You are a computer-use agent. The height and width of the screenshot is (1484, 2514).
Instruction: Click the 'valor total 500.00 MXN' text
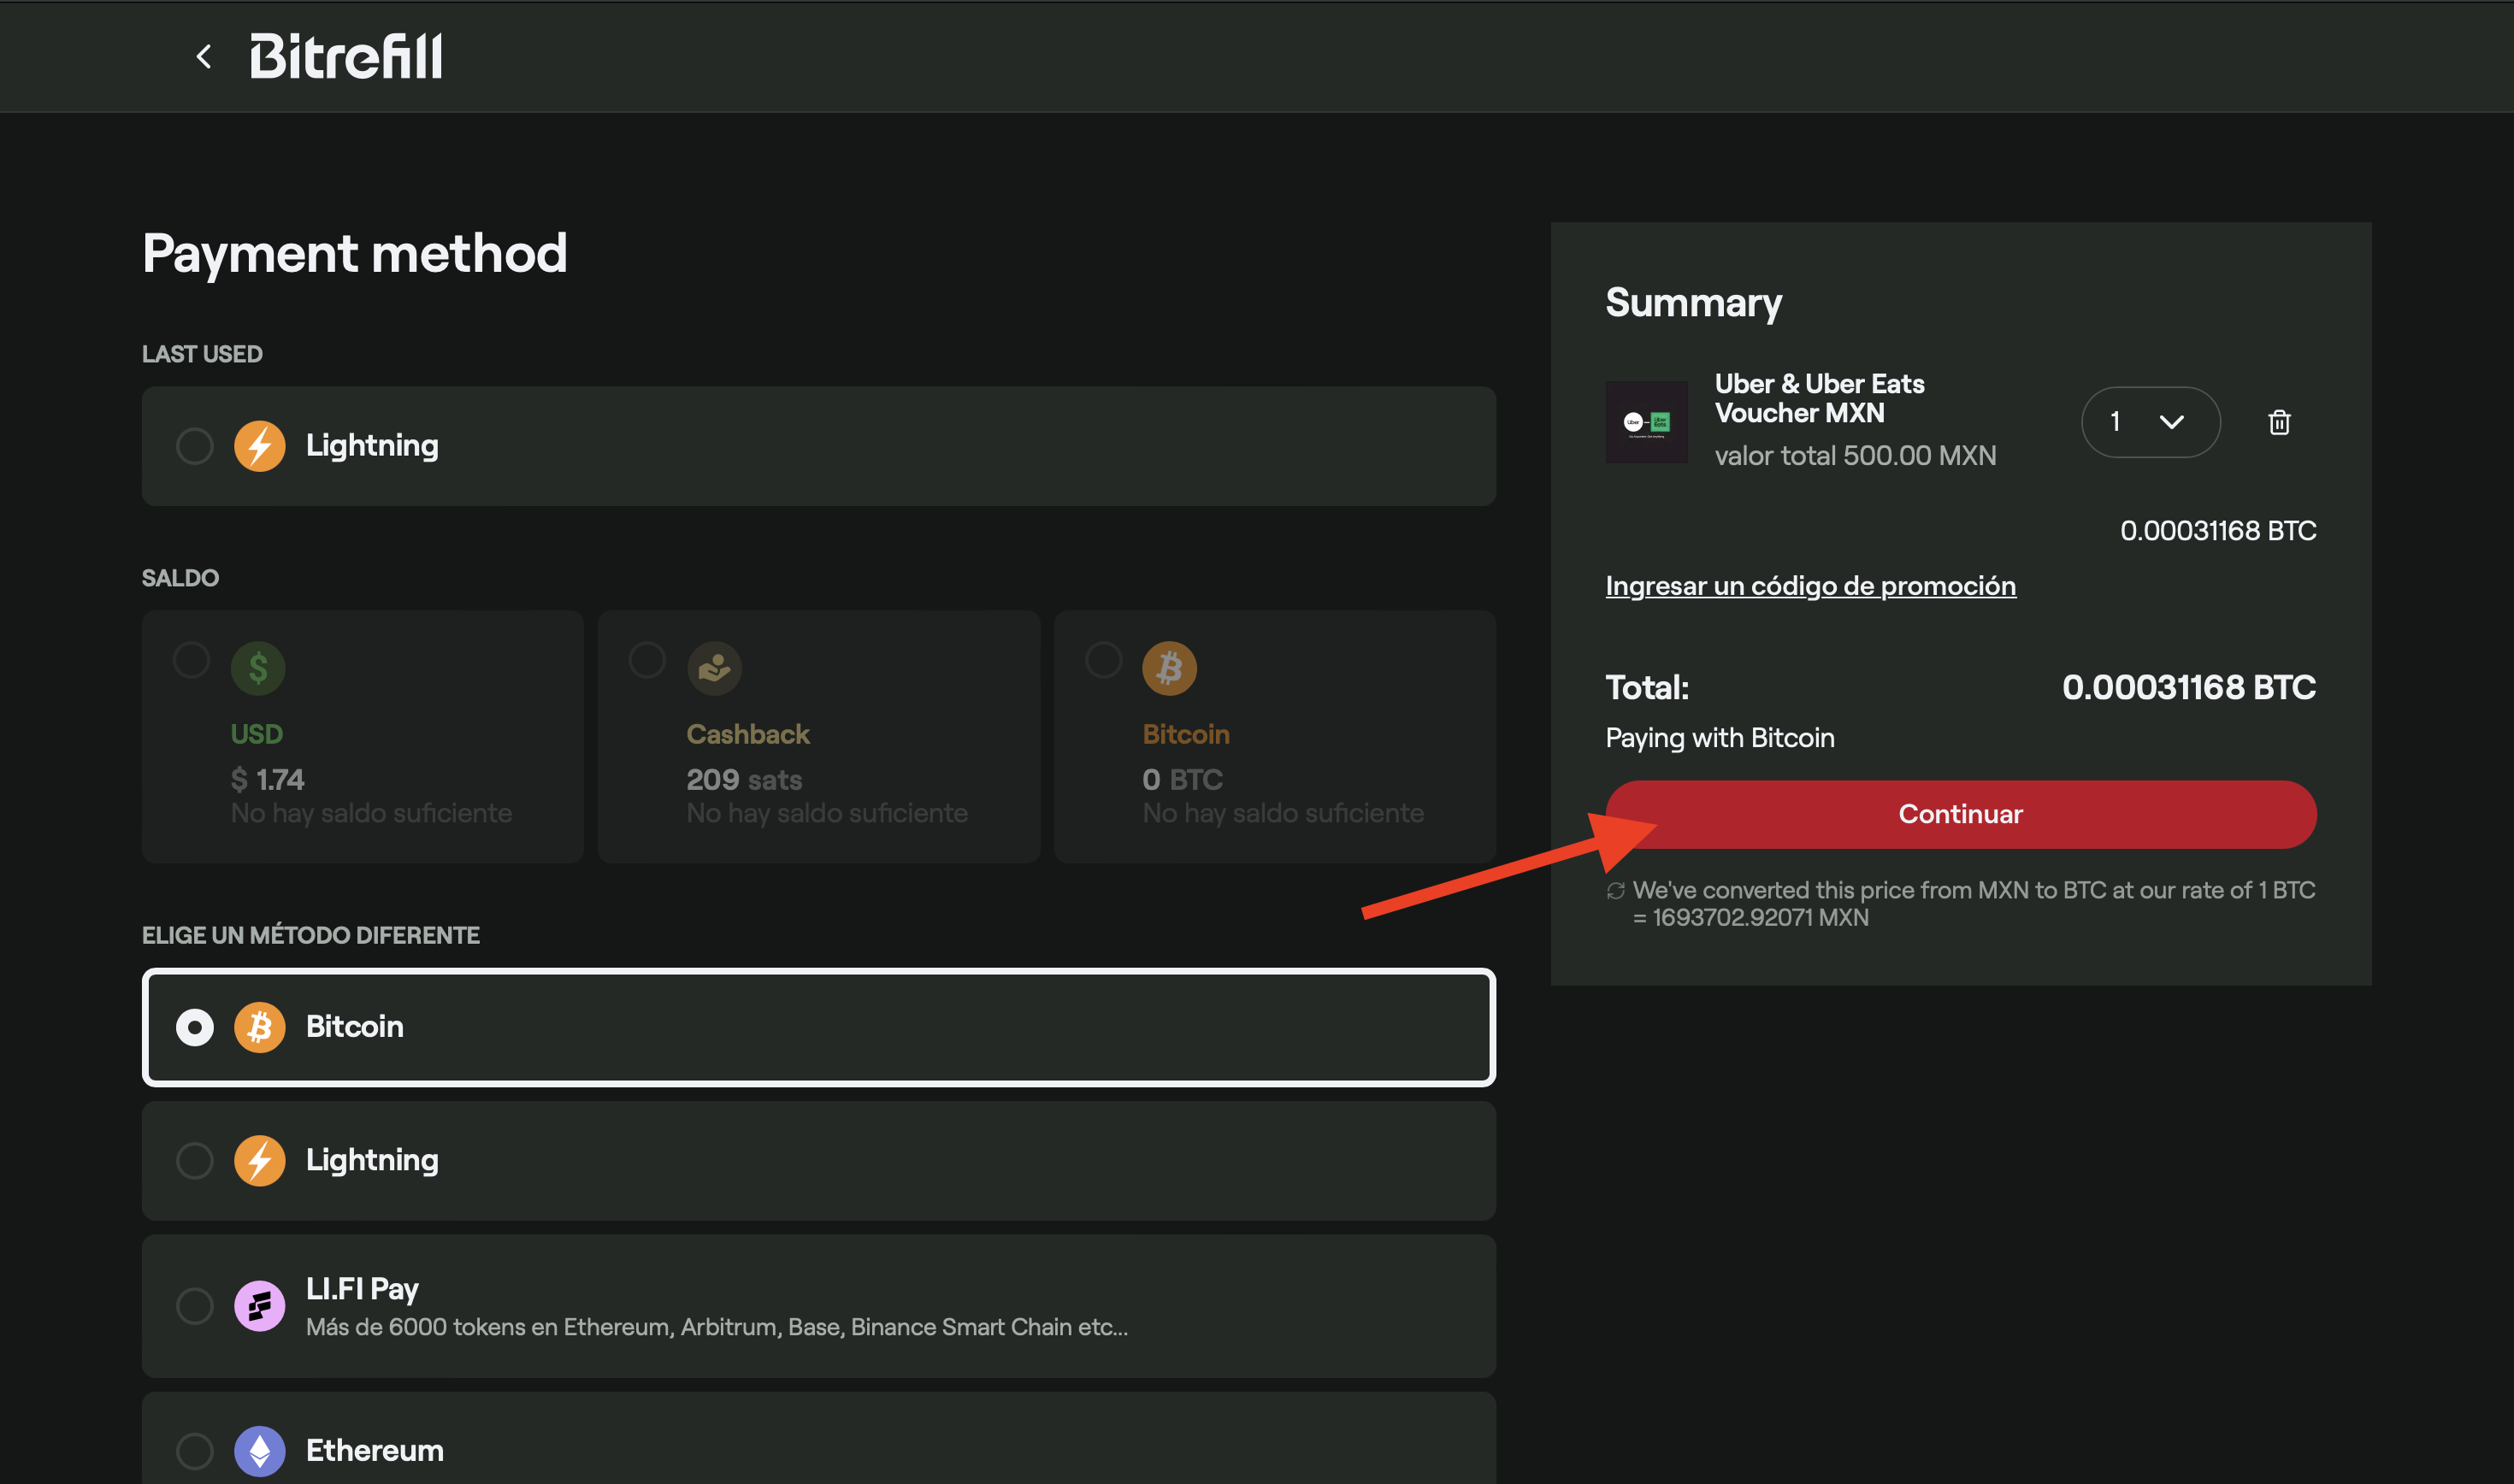pos(1855,456)
